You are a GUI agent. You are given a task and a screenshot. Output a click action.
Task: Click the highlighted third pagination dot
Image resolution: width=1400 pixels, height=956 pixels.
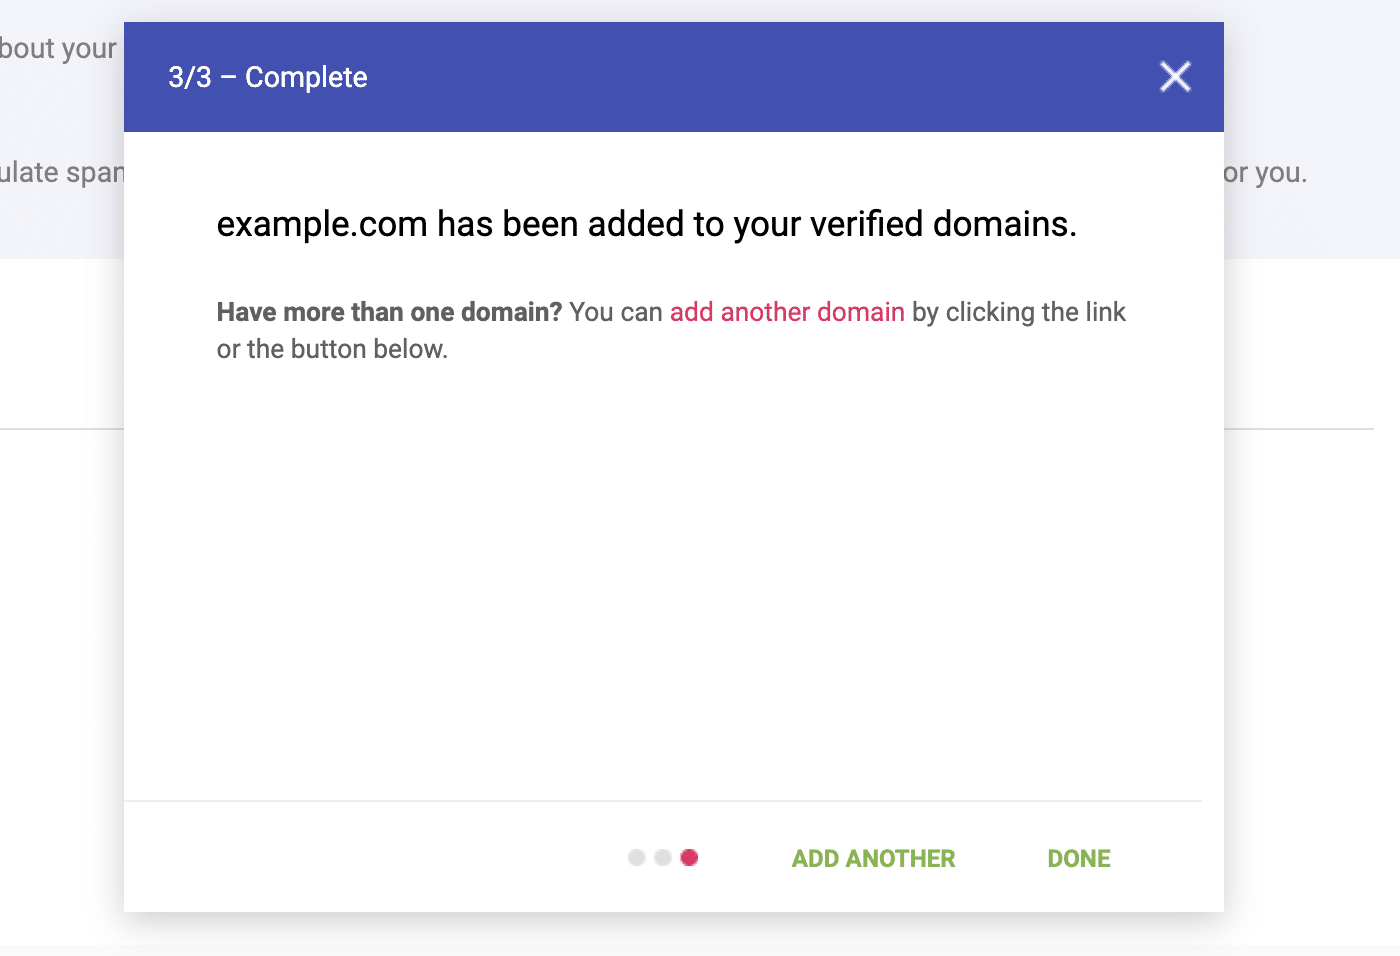690,858
